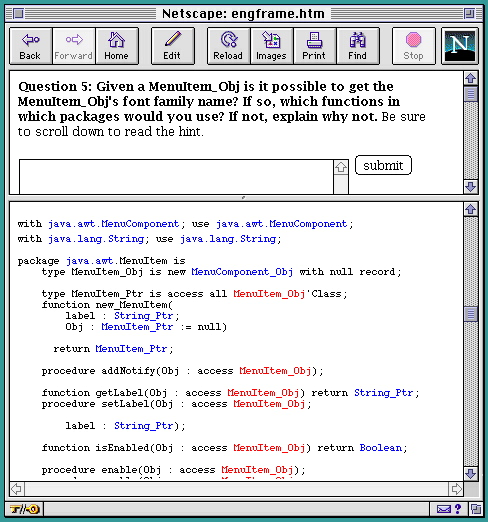Go back with the Back button
The height and width of the screenshot is (522, 488).
(x=31, y=46)
